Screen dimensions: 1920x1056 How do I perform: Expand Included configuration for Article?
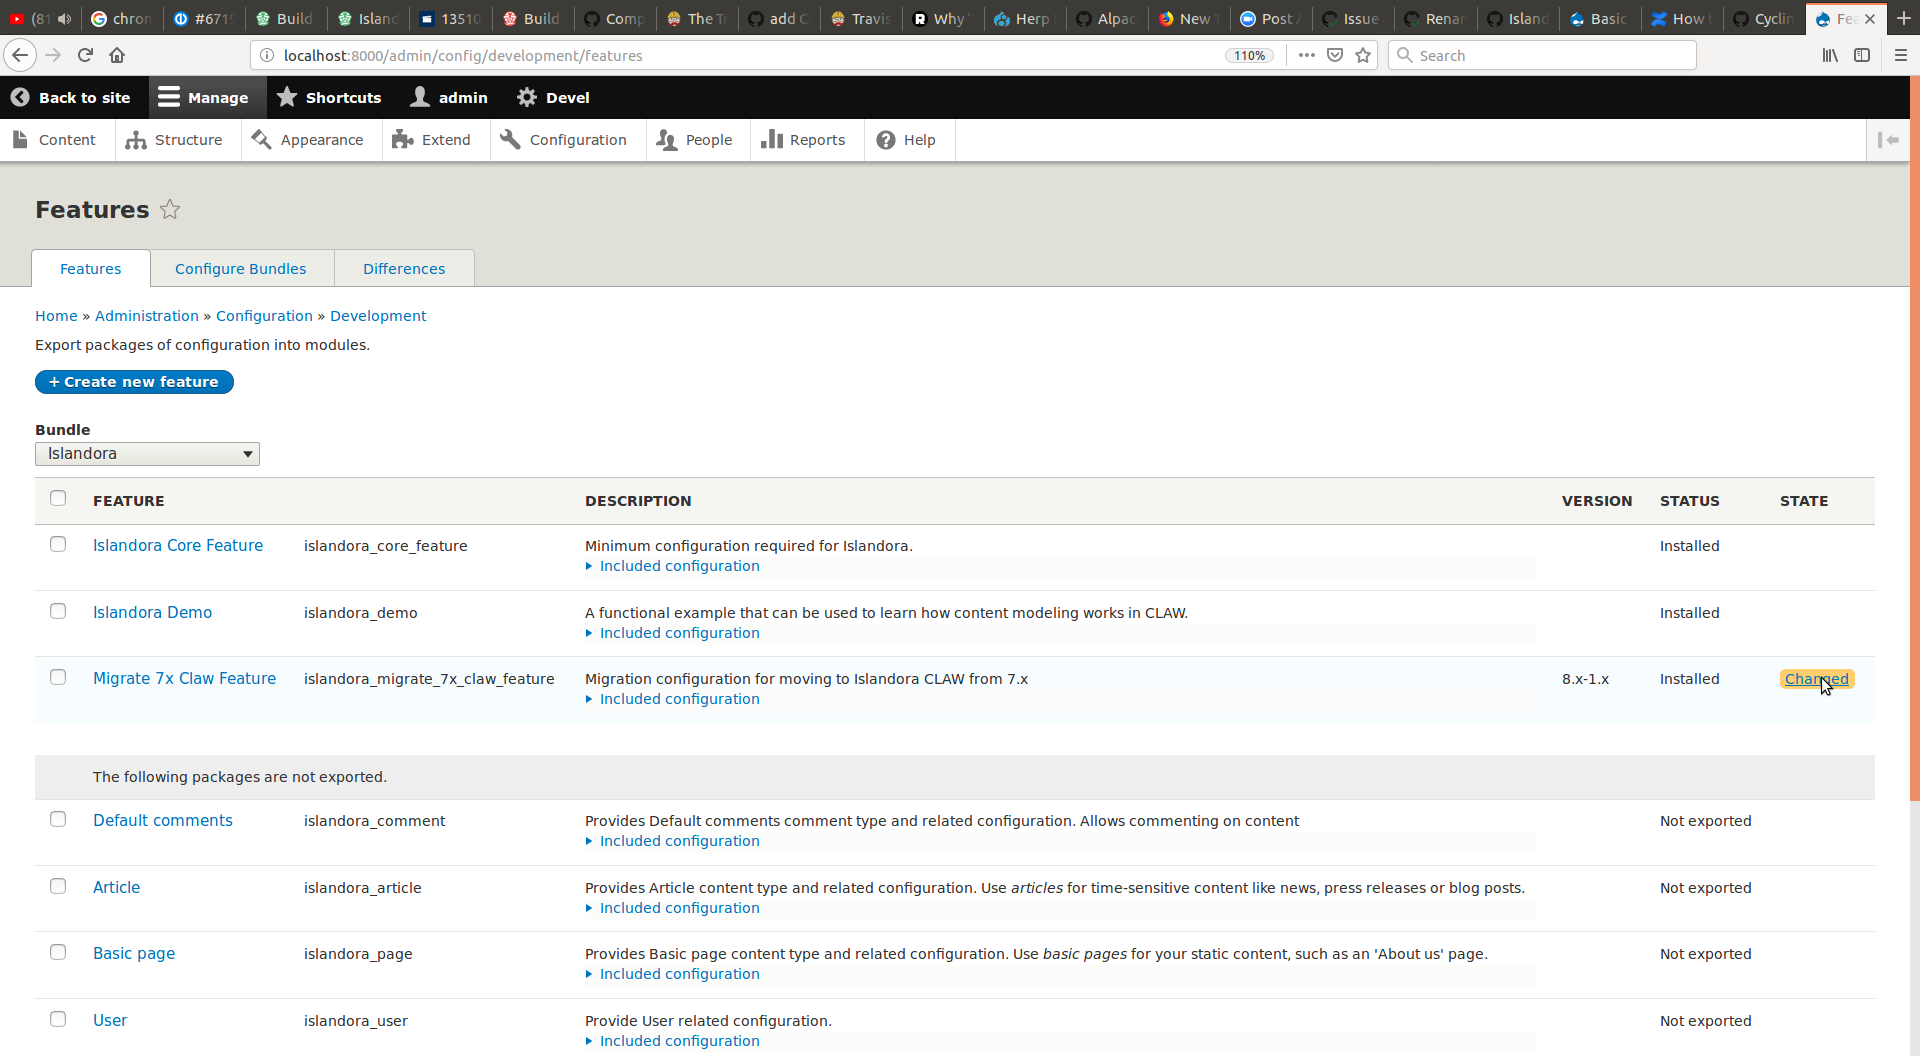coord(679,908)
